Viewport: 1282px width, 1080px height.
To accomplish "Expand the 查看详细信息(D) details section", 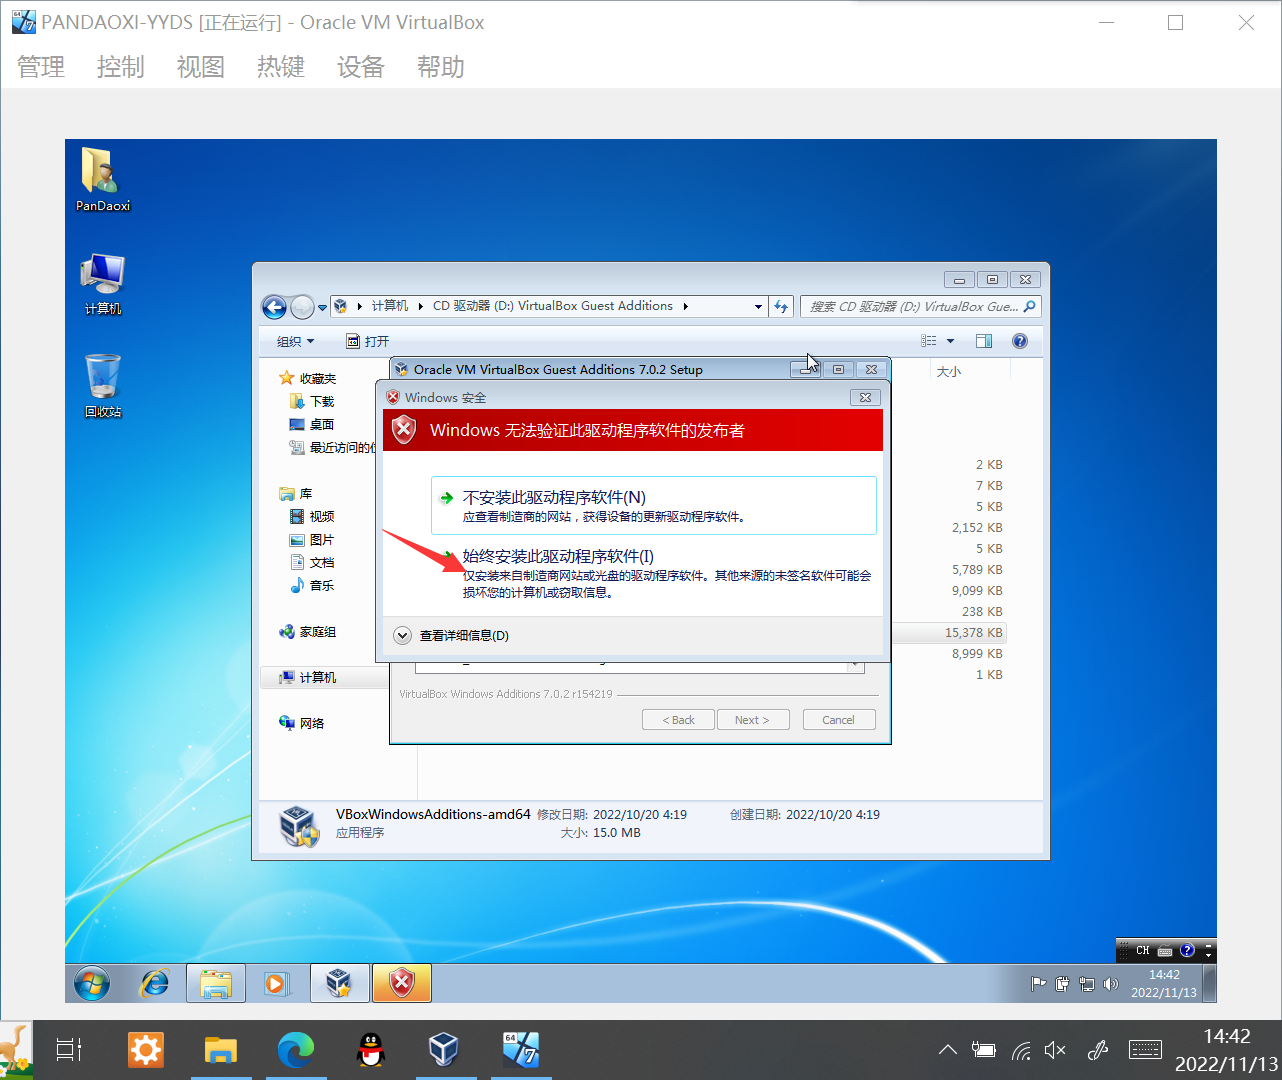I will (403, 635).
